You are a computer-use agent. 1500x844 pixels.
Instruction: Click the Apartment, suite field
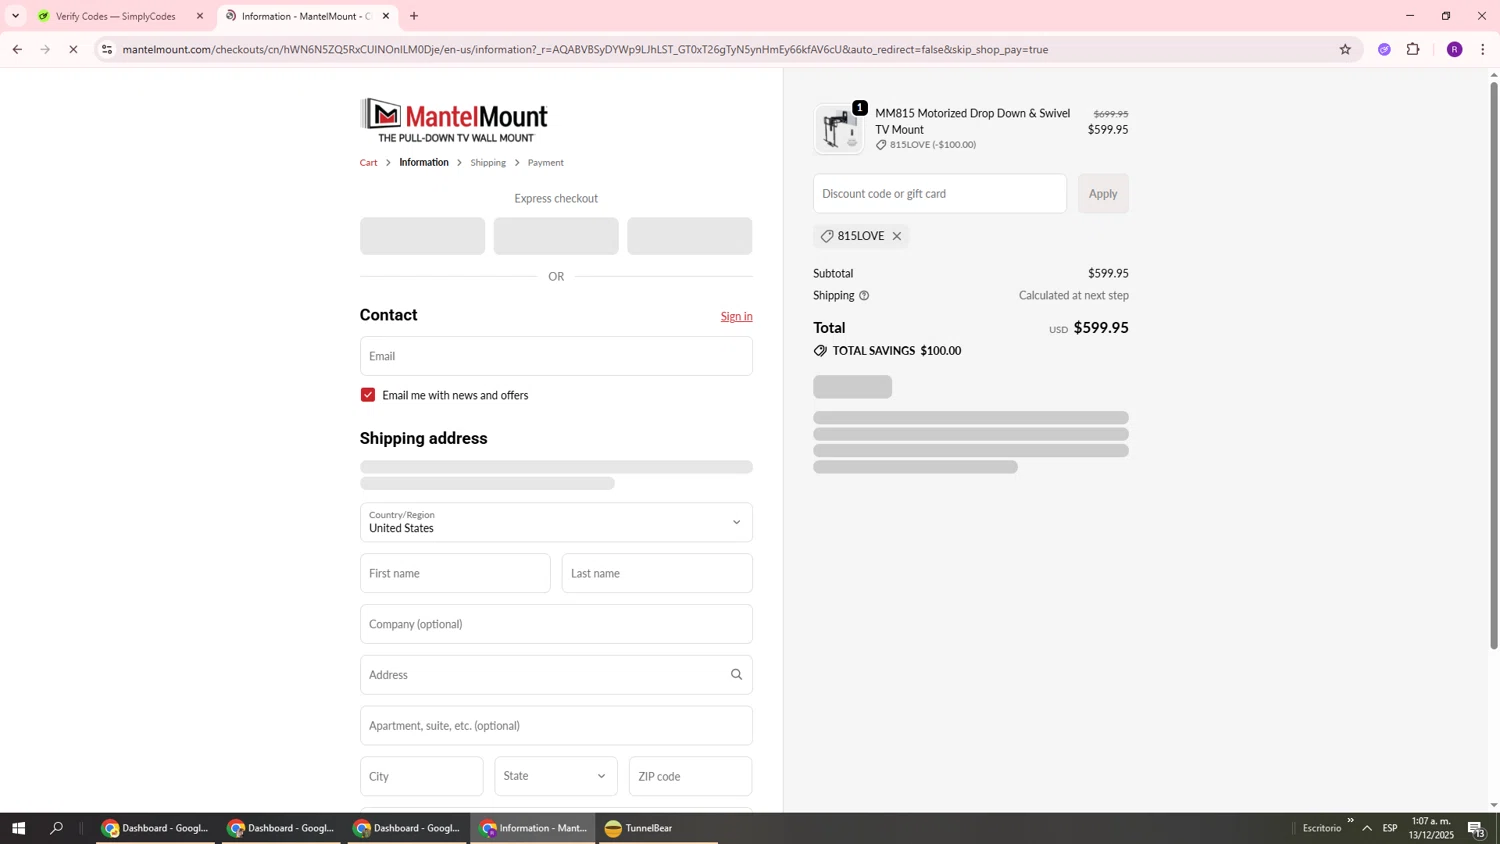(556, 726)
